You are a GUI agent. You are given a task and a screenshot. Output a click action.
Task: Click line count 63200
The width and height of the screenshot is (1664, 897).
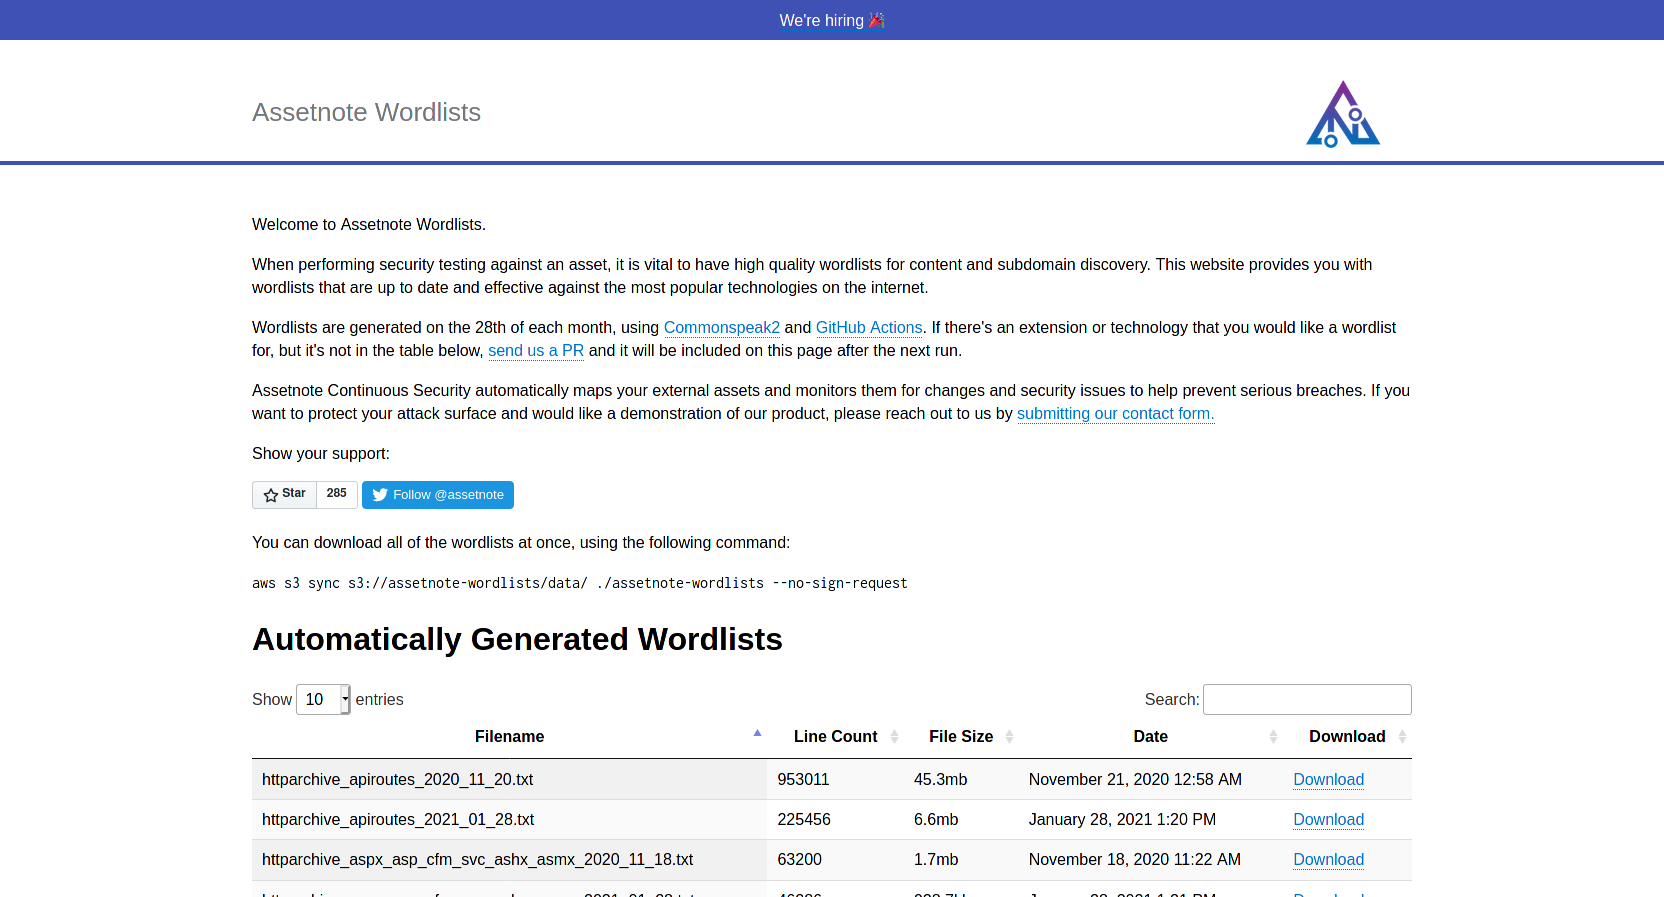[799, 859]
